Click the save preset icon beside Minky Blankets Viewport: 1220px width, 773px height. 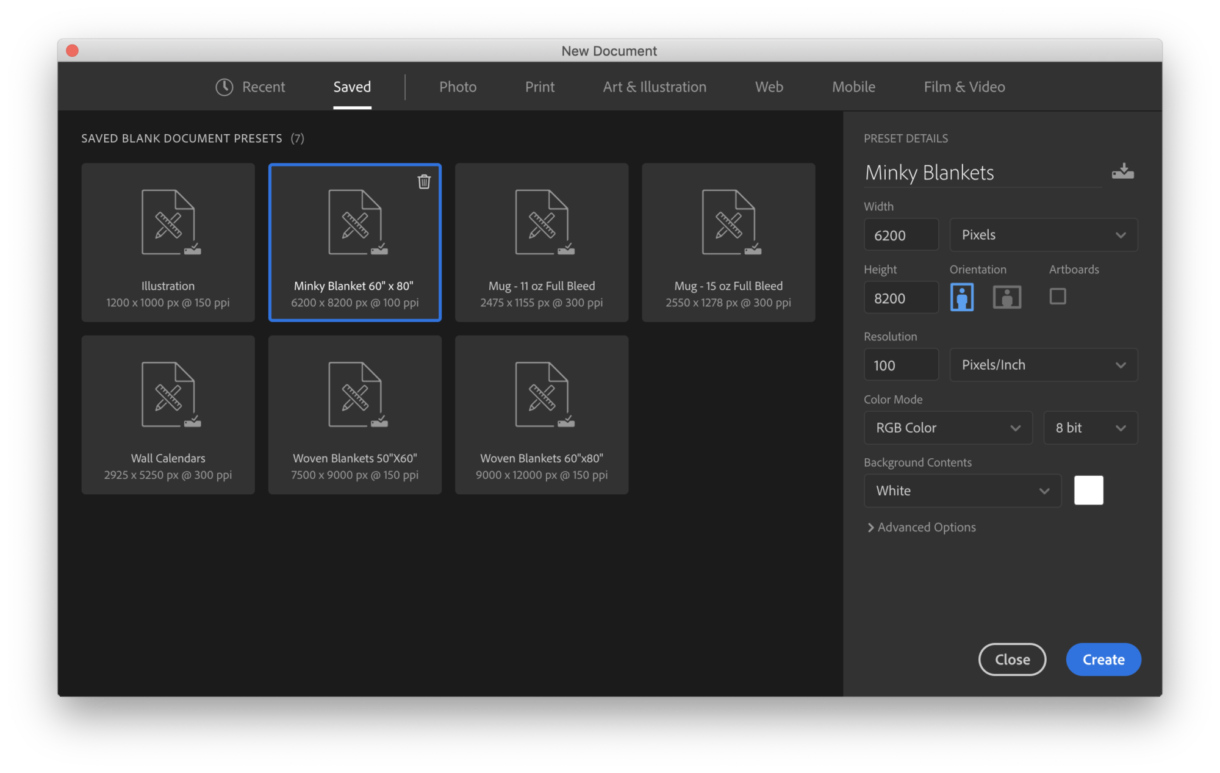pyautogui.click(x=1122, y=172)
